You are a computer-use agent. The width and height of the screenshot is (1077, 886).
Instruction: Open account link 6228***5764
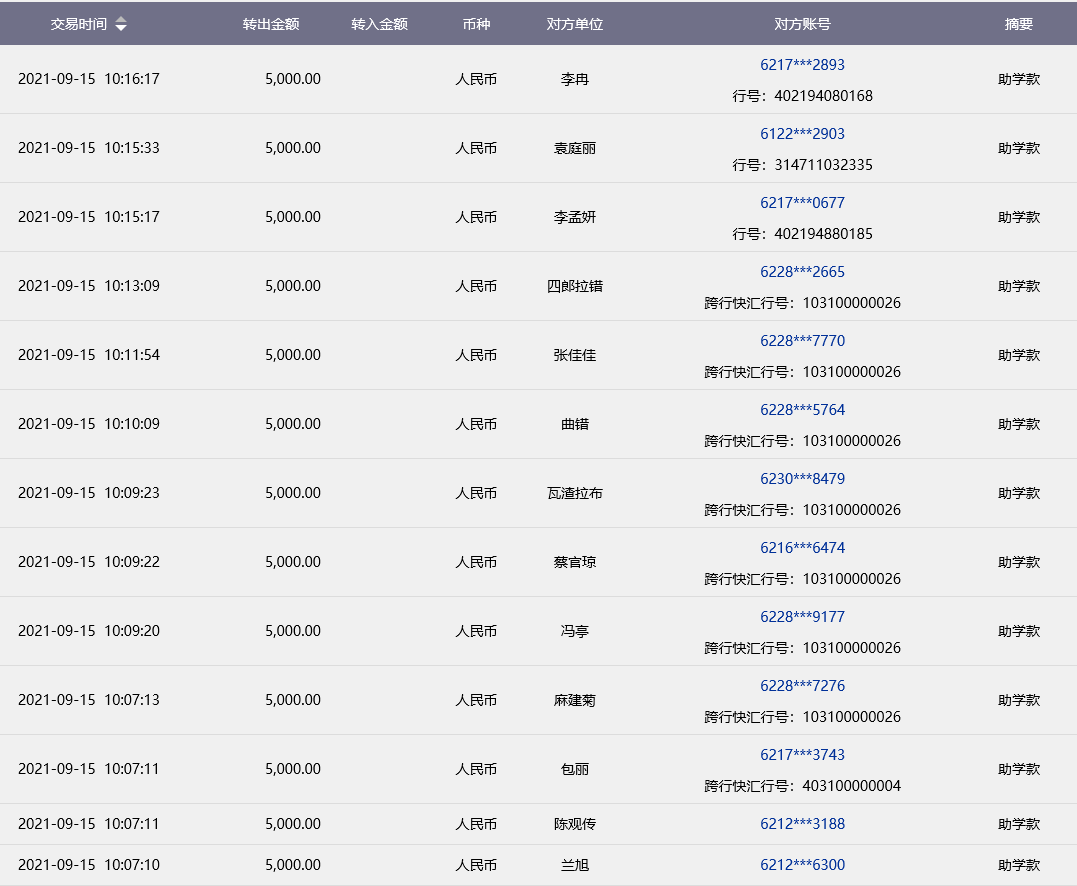click(x=802, y=410)
